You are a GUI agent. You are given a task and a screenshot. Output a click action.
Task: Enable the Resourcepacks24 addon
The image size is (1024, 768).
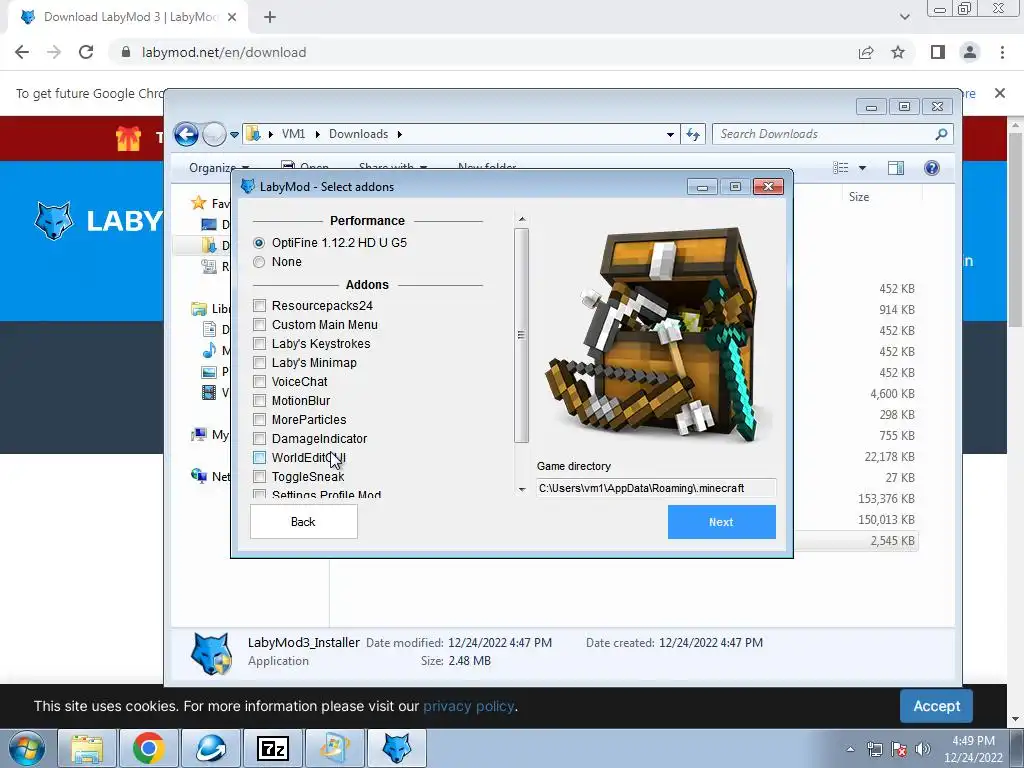259,306
